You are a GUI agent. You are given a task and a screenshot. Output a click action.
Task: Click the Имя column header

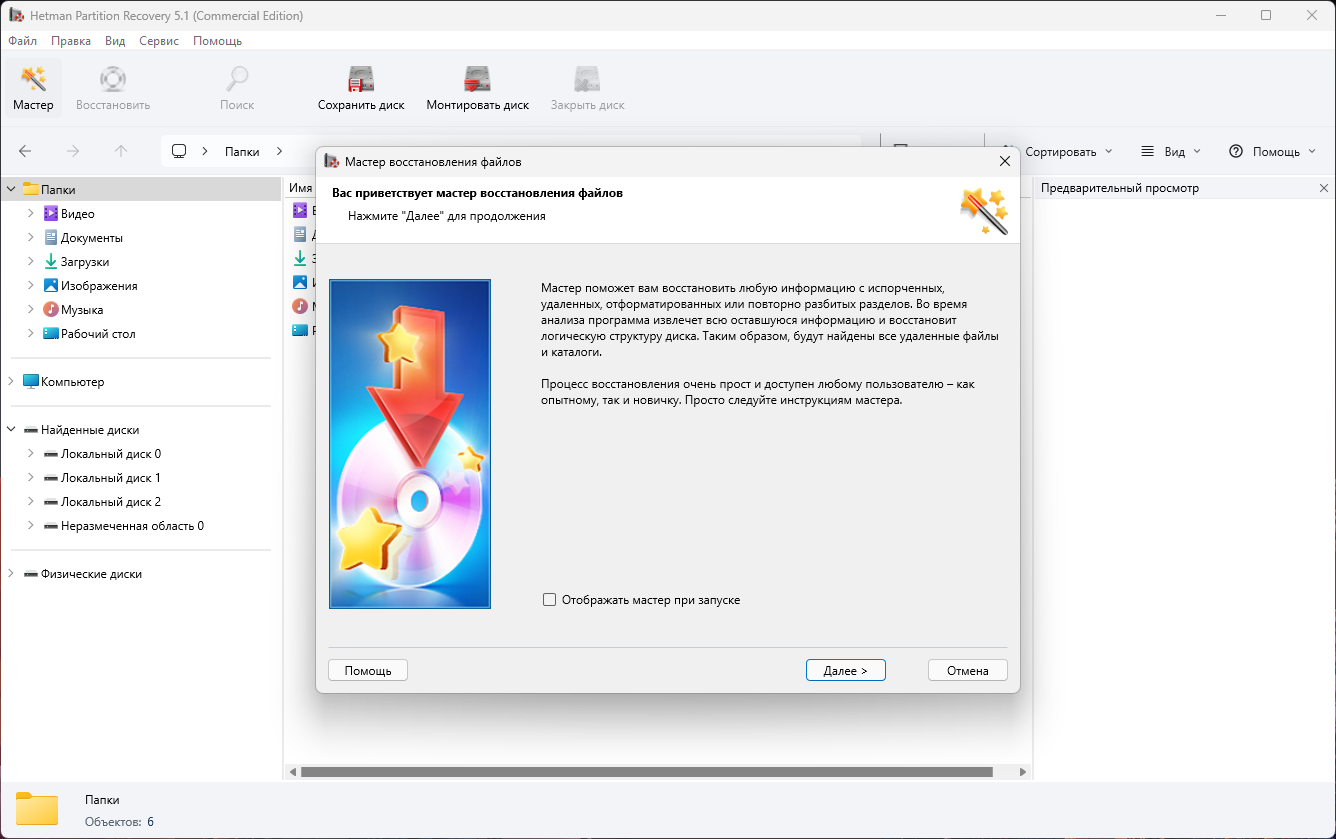point(301,188)
